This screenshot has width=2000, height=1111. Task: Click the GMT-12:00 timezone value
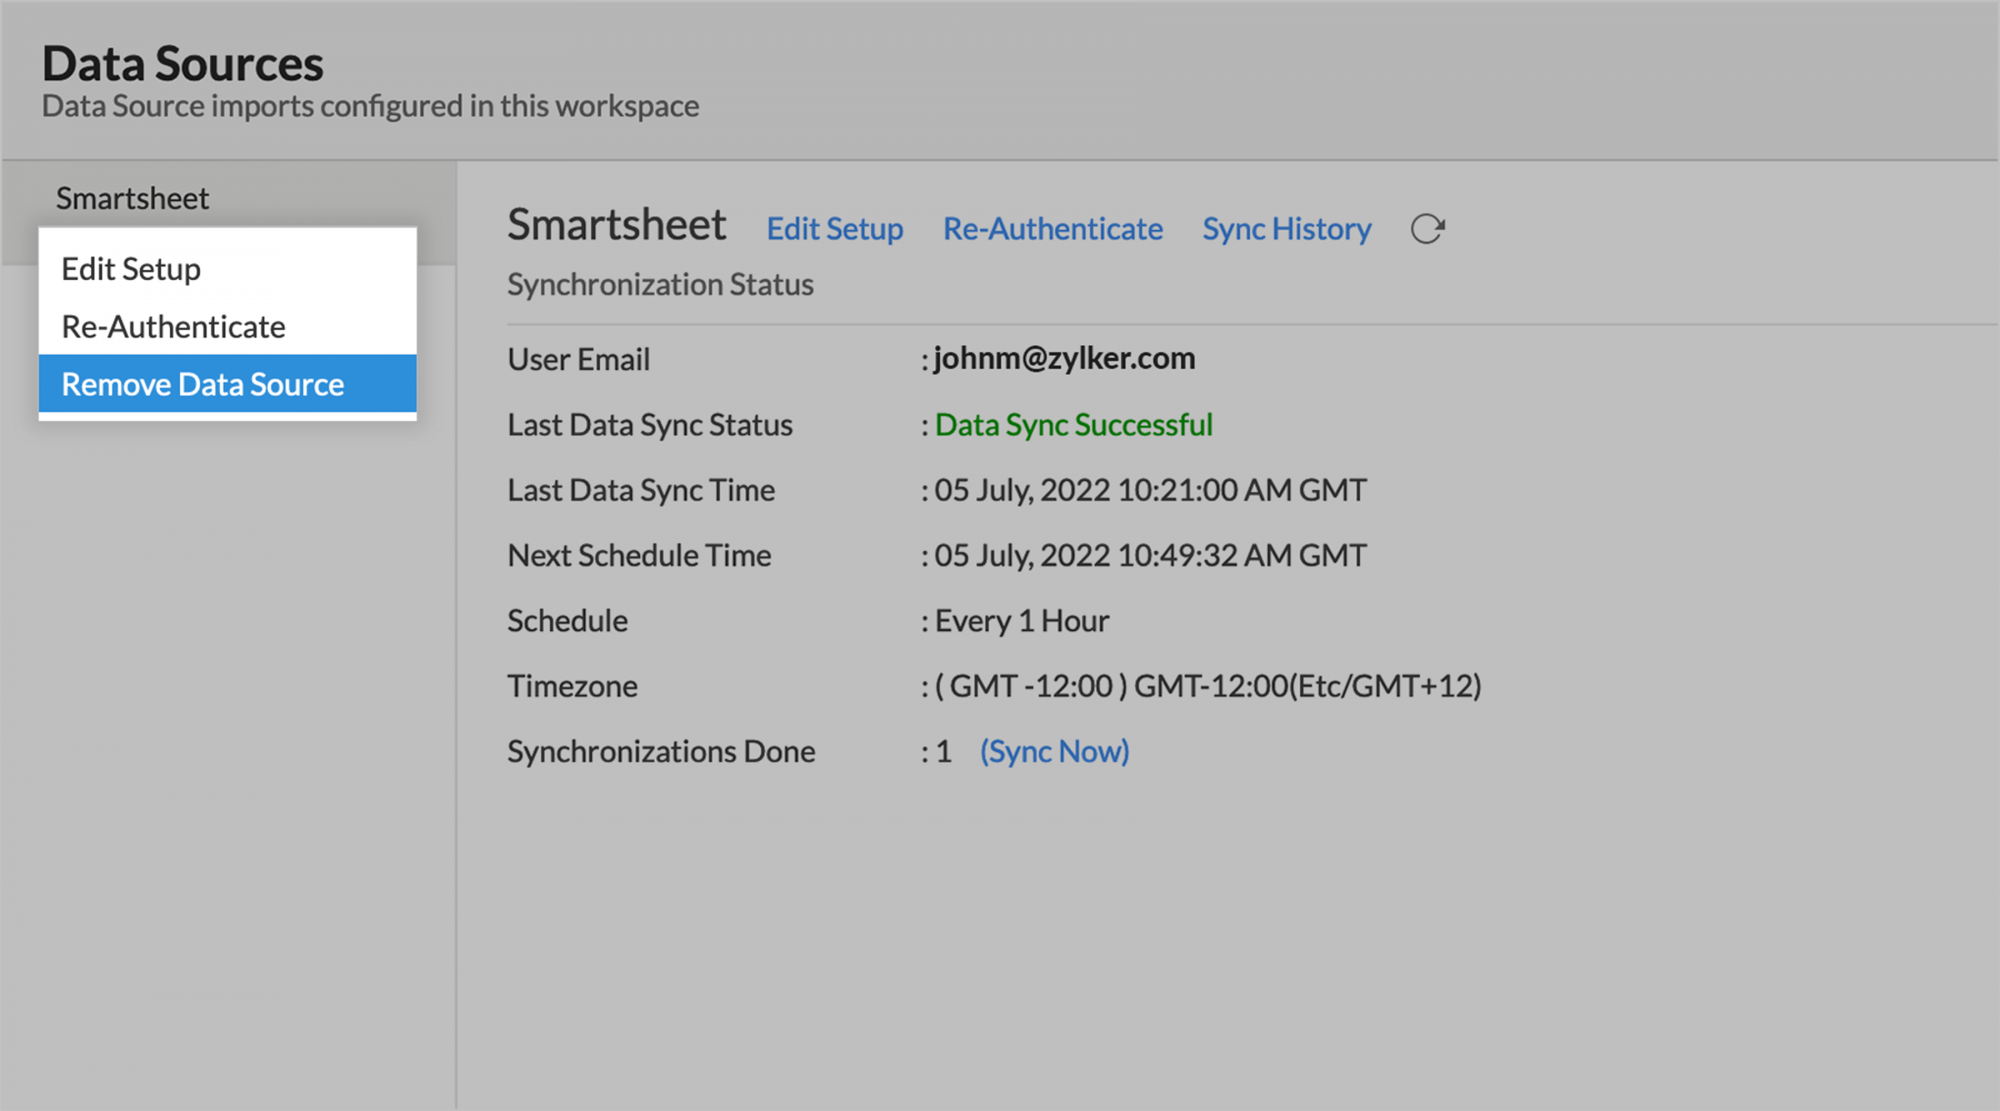(x=1208, y=686)
